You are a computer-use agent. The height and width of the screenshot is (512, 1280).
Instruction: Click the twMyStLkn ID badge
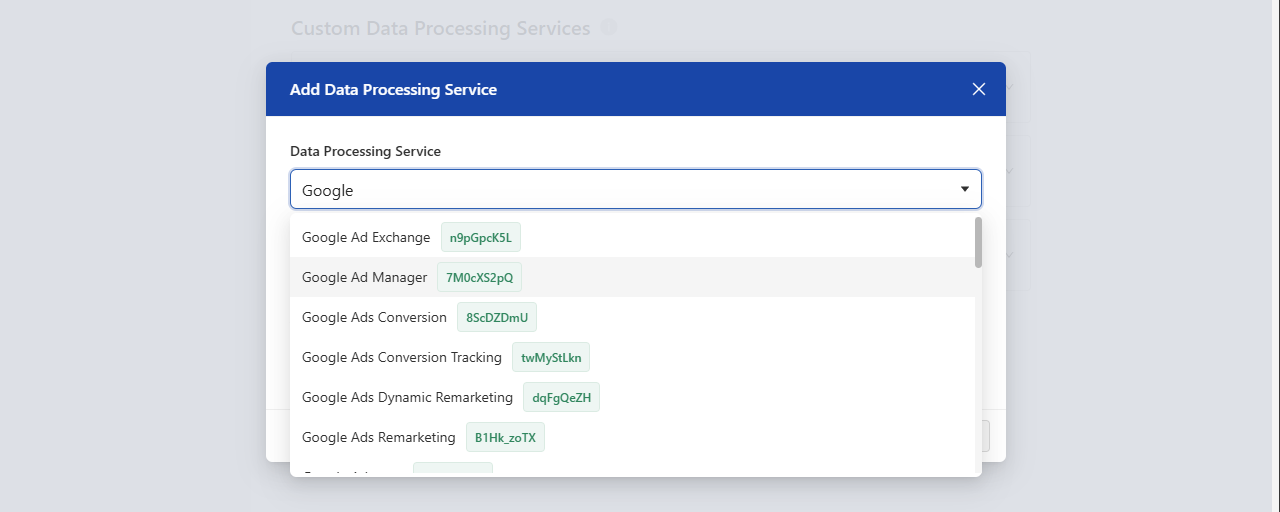[551, 357]
